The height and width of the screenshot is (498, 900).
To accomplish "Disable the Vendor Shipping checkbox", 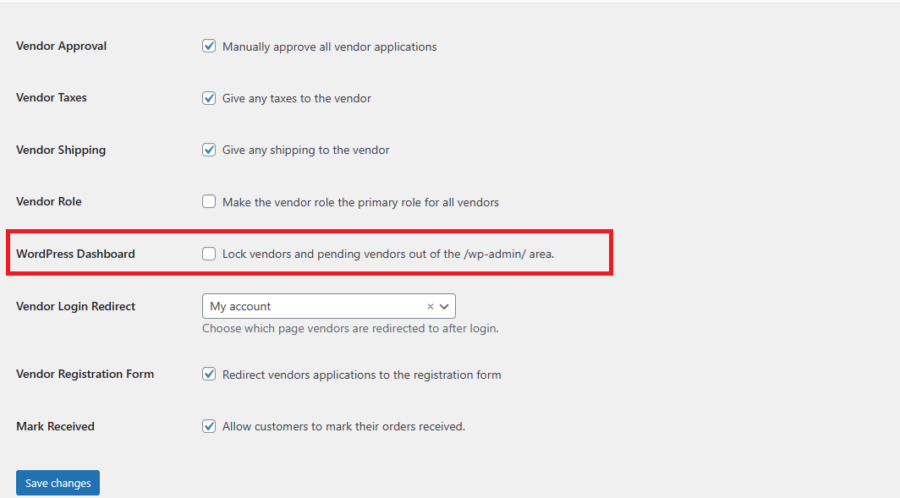I will (x=209, y=150).
